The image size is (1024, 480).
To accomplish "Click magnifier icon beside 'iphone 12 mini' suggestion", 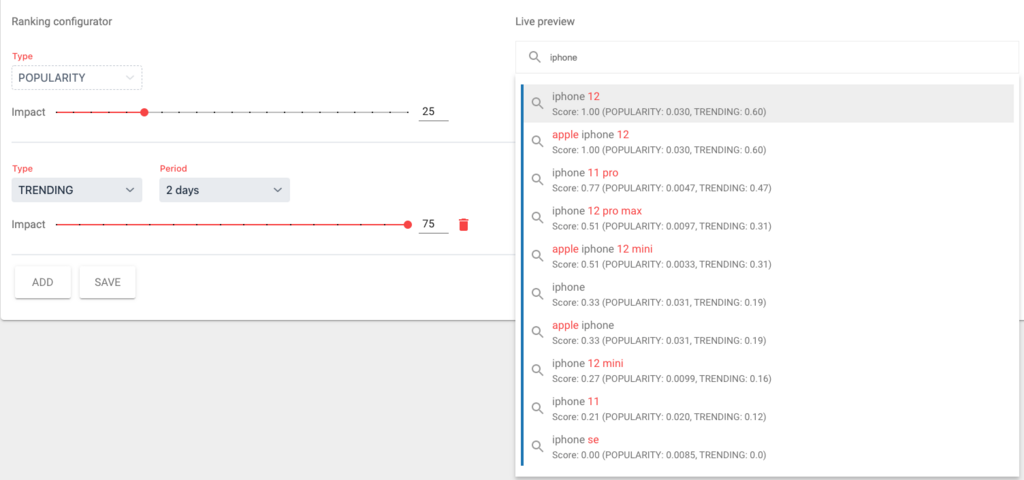I will (x=537, y=370).
